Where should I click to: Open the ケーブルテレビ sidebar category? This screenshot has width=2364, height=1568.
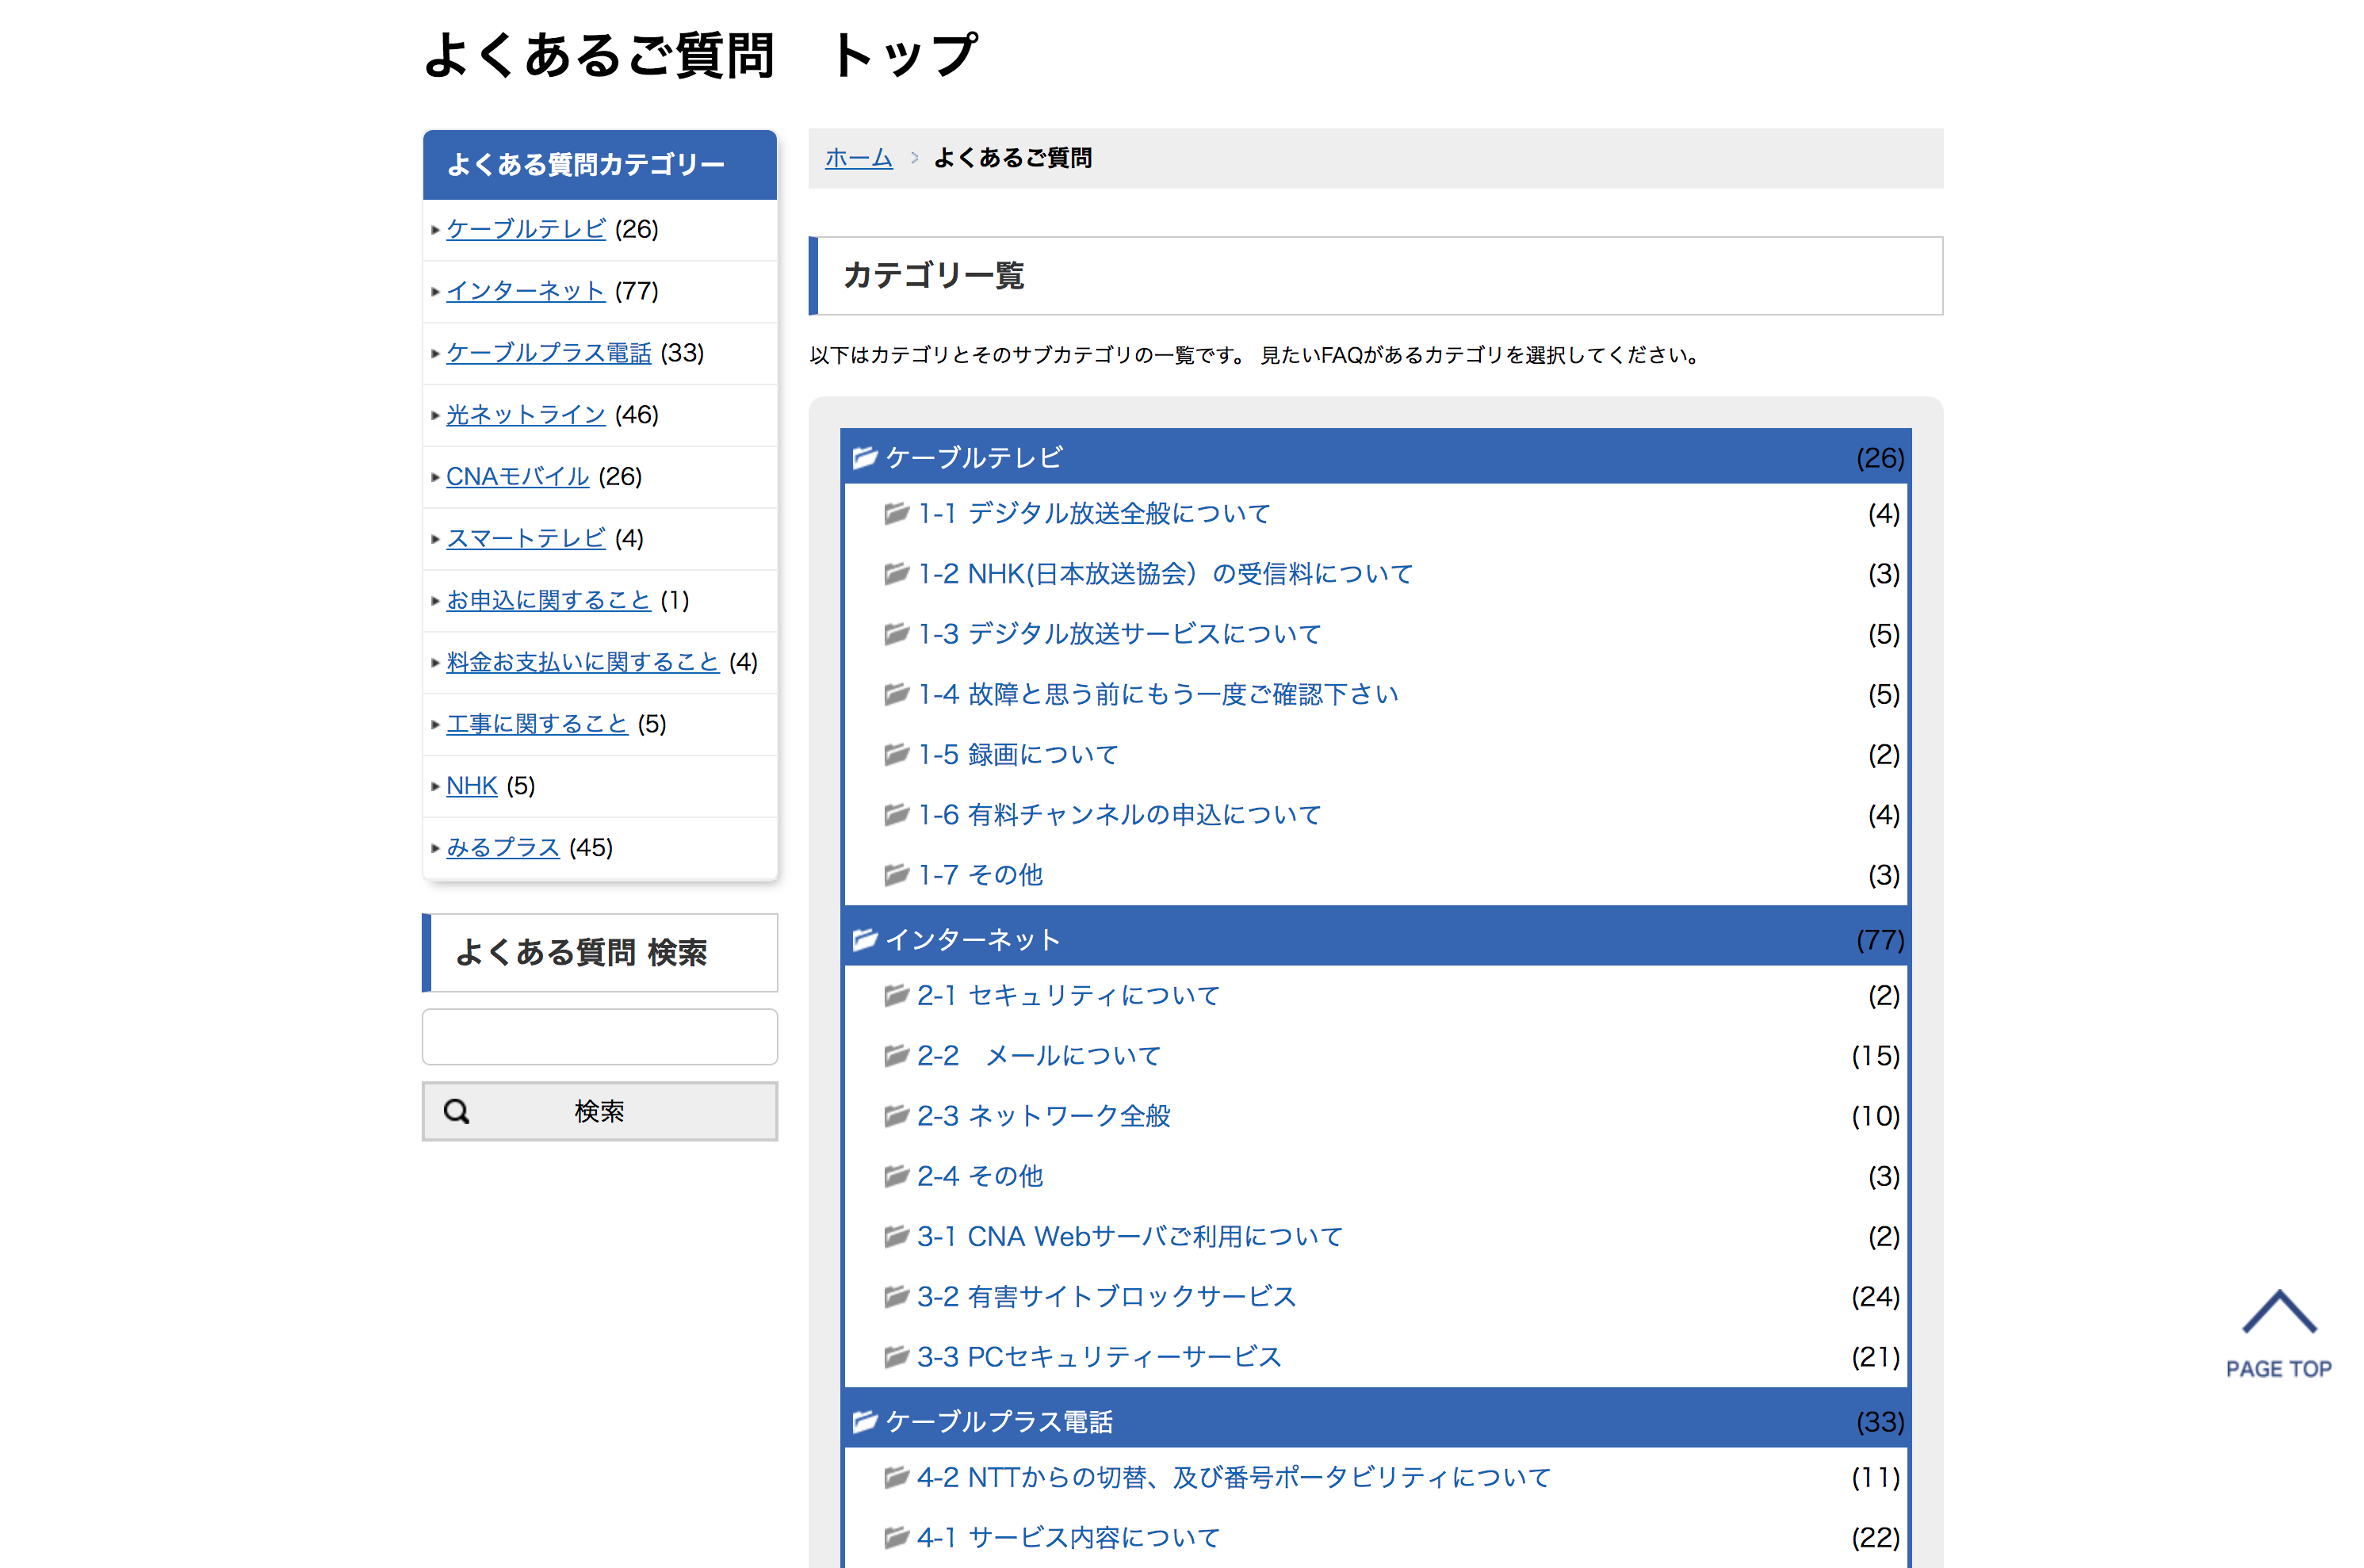[525, 229]
